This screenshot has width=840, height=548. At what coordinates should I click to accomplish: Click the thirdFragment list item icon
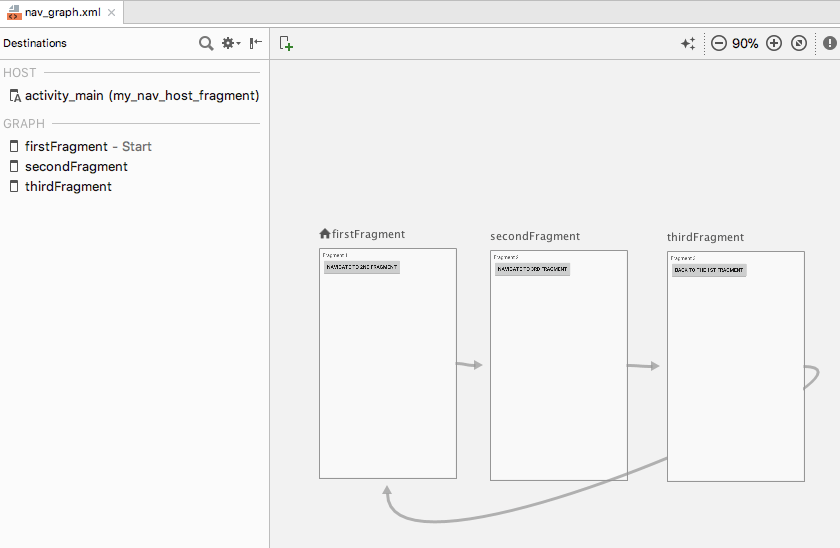[x=14, y=186]
